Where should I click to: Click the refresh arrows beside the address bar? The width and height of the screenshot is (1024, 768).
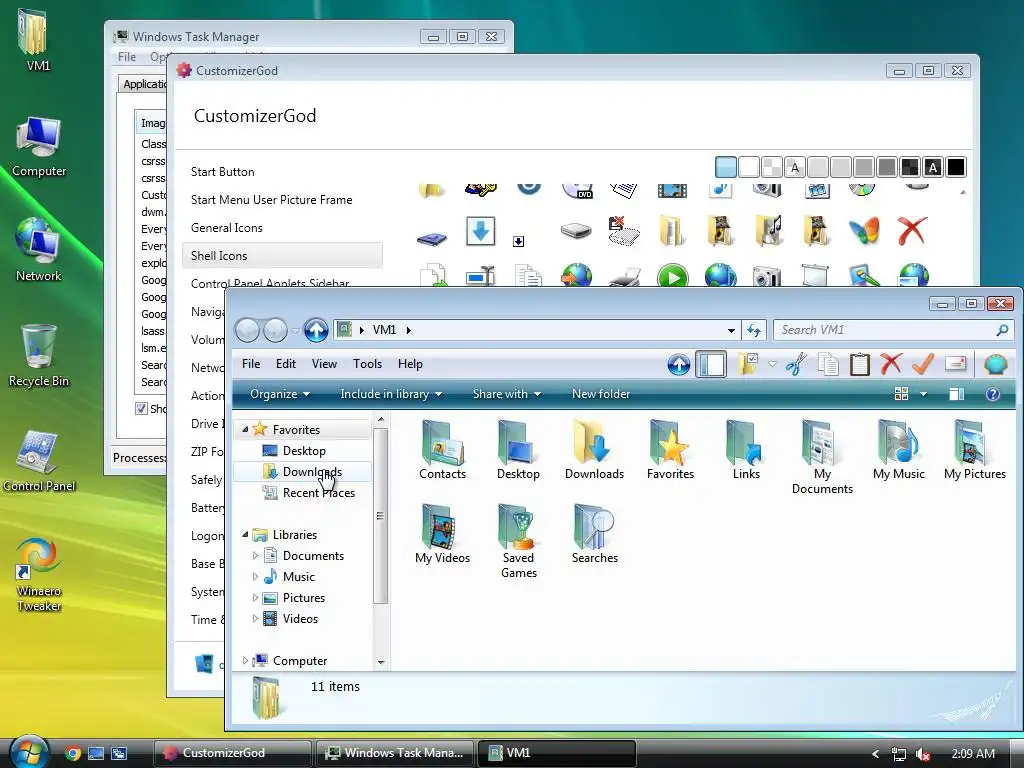tap(754, 330)
